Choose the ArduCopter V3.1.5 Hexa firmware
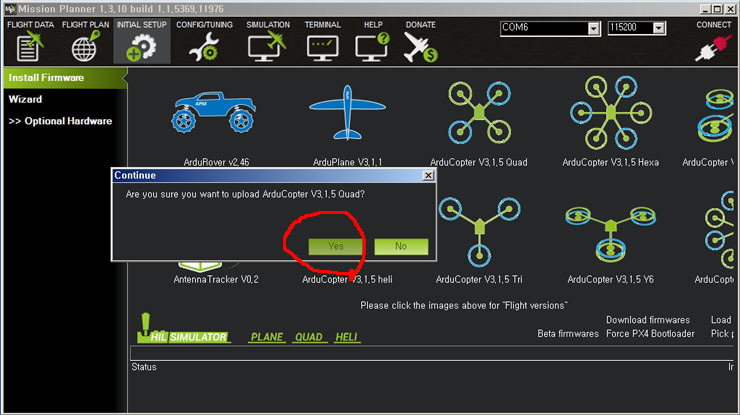Screen dimensions: 740x415 coord(611,112)
